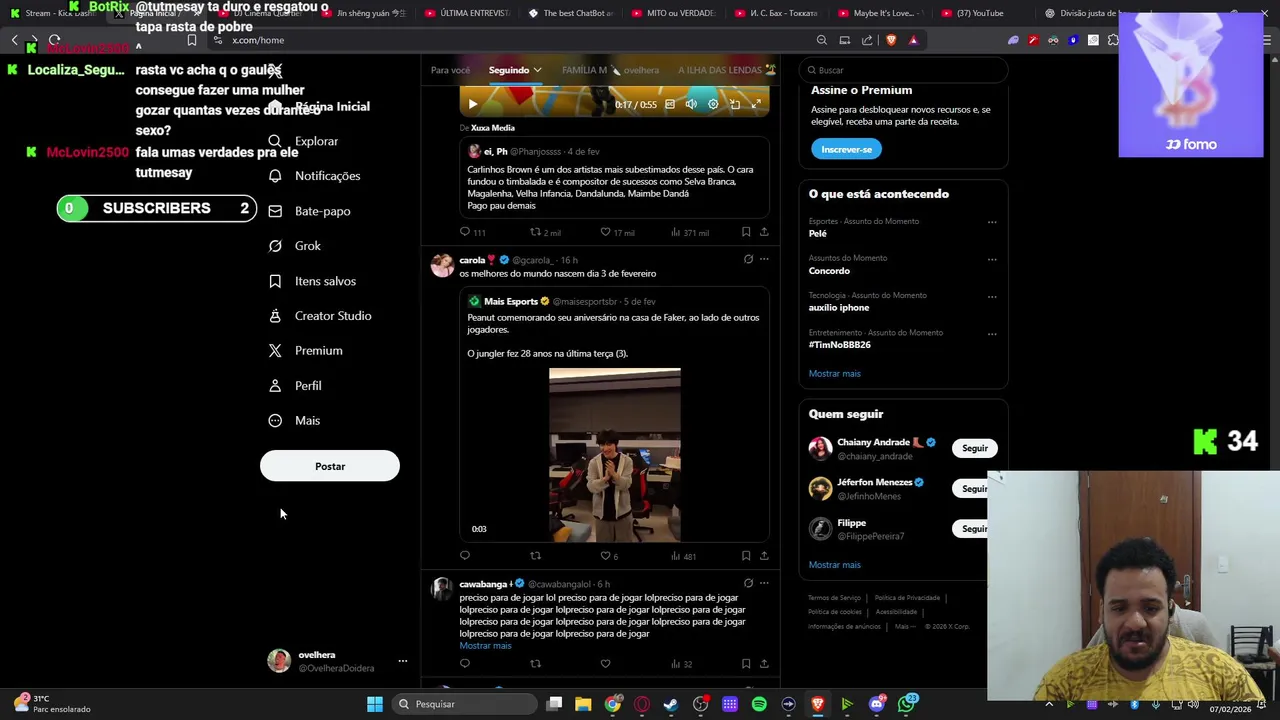
Task: Like the carola post with 6 likes
Action: coord(605,555)
